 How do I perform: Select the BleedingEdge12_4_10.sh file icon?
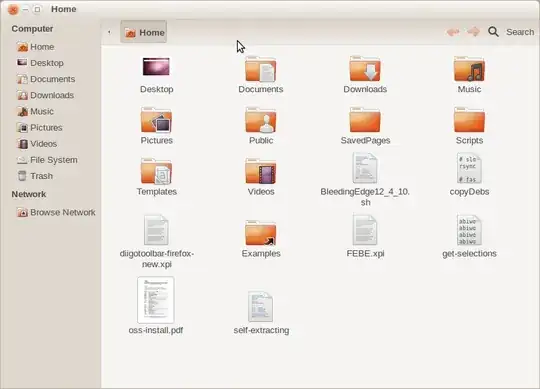click(x=365, y=168)
